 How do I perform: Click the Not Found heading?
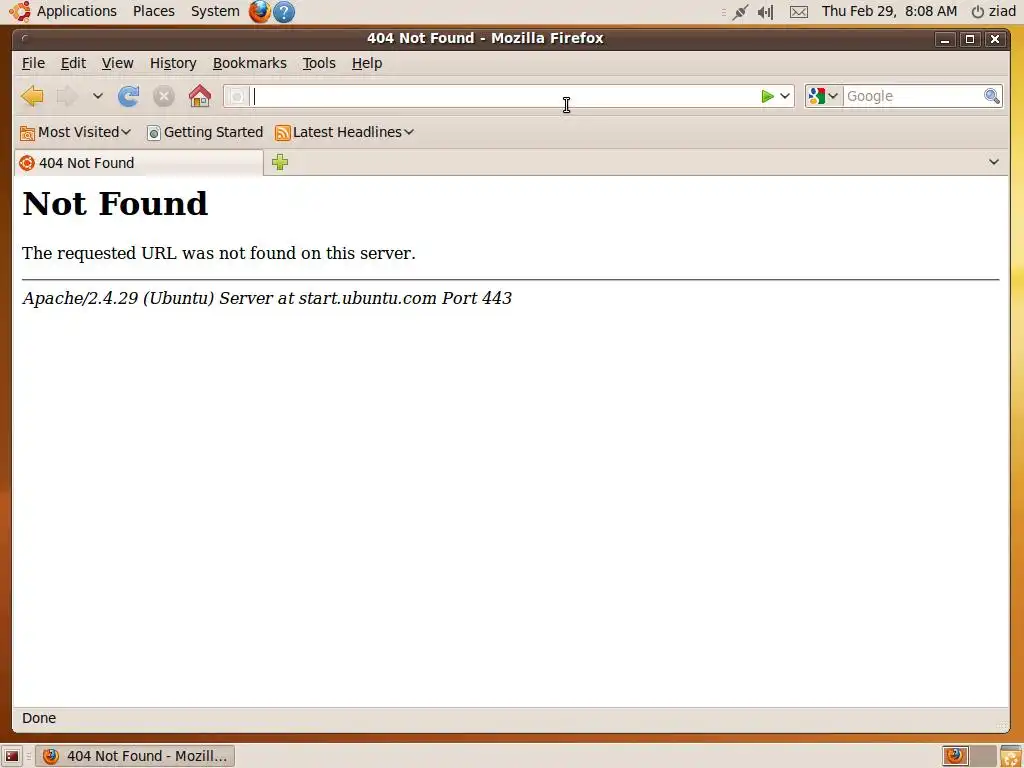pyautogui.click(x=115, y=203)
